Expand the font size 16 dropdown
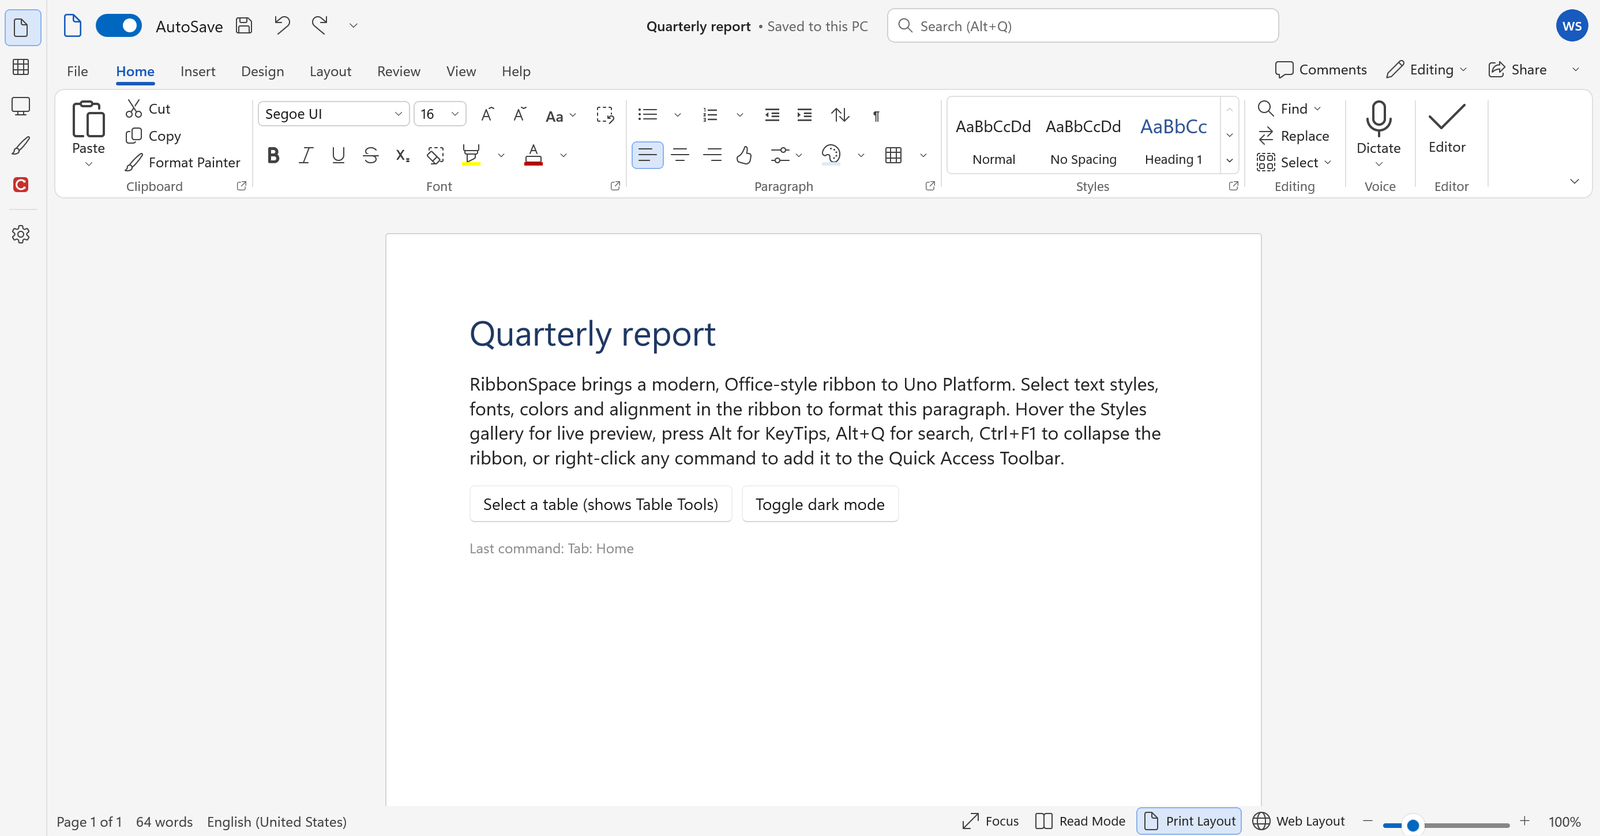Screen dimensions: 1600x836 pyautogui.click(x=440, y=114)
